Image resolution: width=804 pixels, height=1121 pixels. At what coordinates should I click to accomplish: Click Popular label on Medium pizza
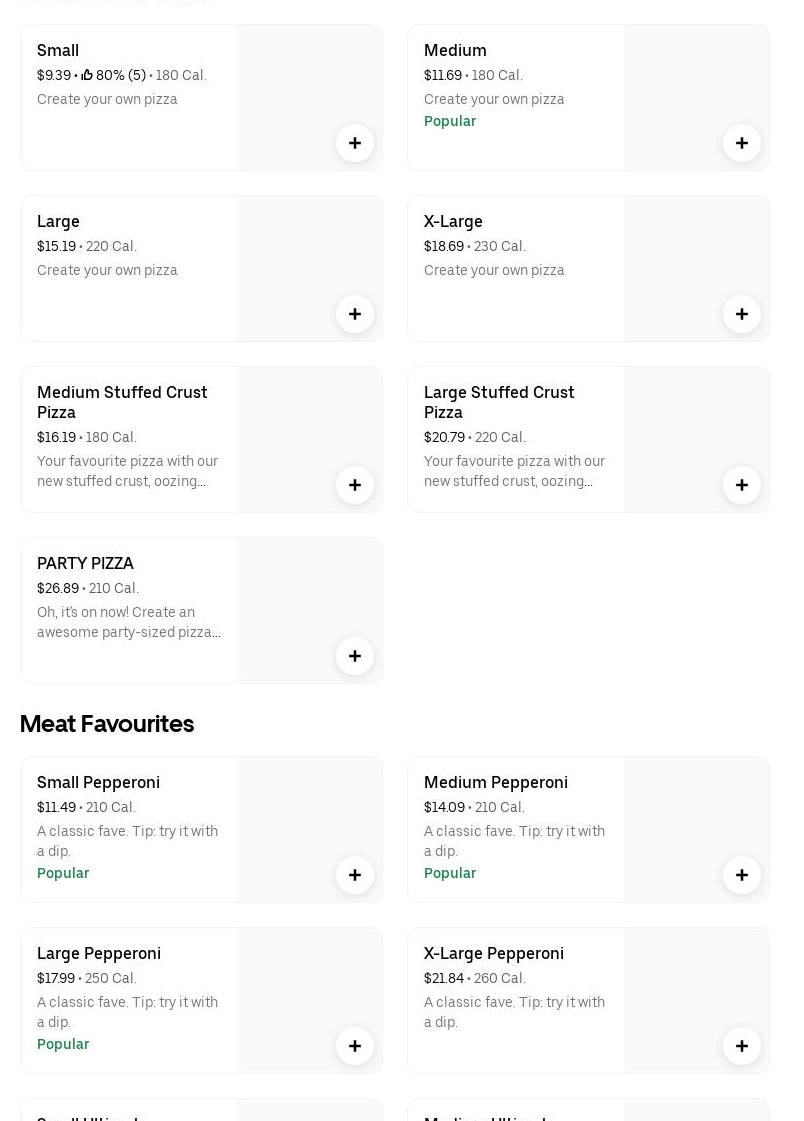(x=449, y=121)
